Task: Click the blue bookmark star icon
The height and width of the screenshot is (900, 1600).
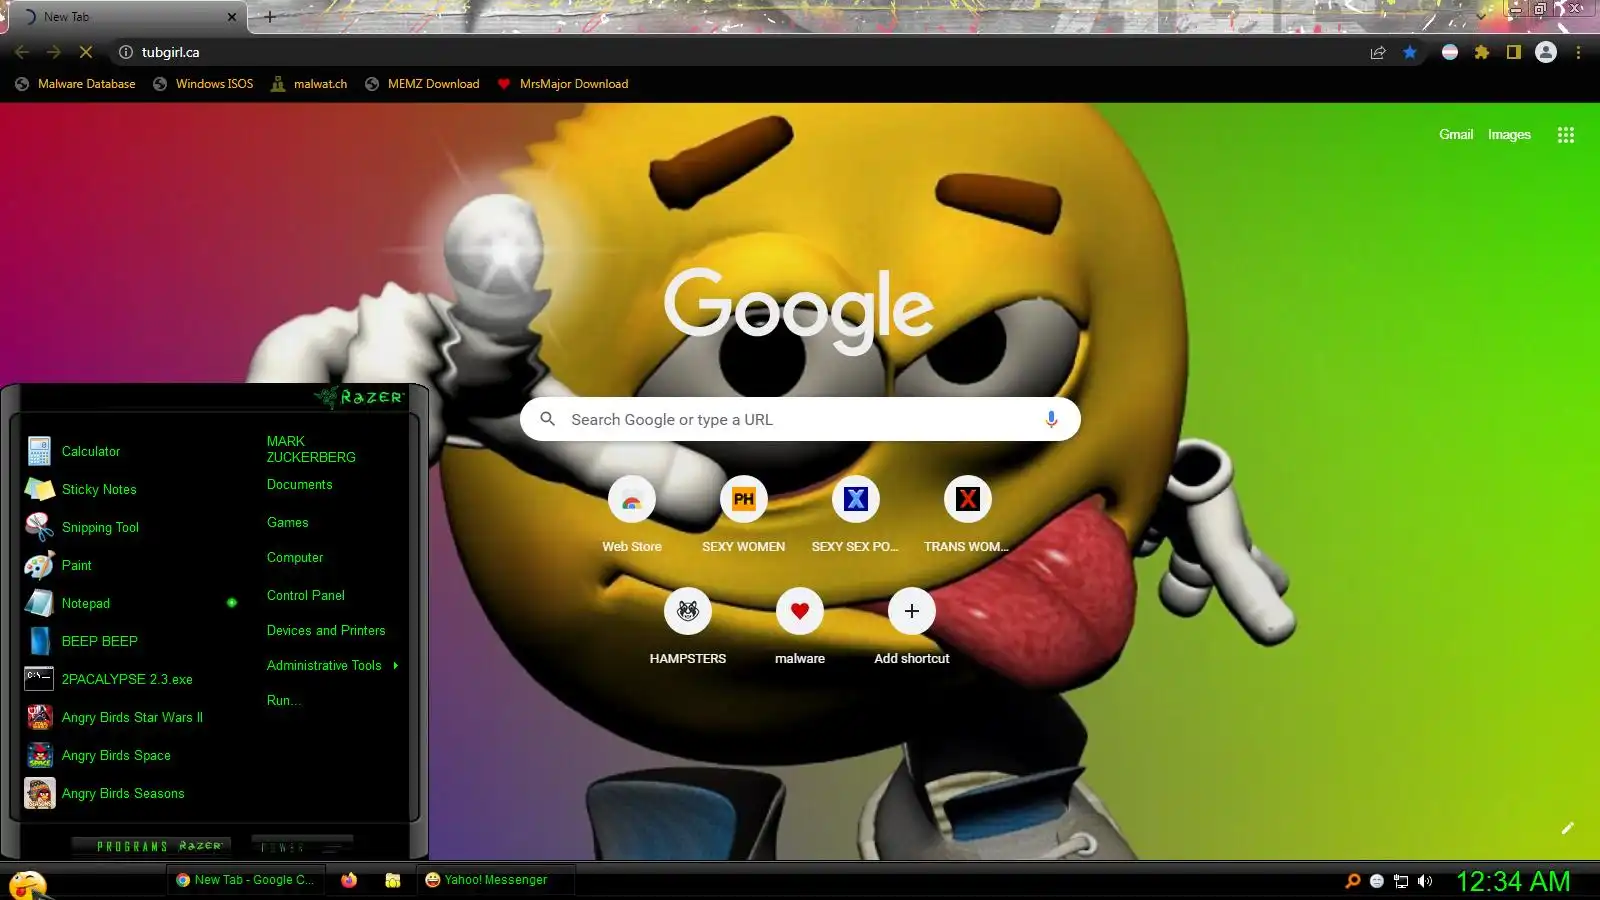Action: (1410, 52)
